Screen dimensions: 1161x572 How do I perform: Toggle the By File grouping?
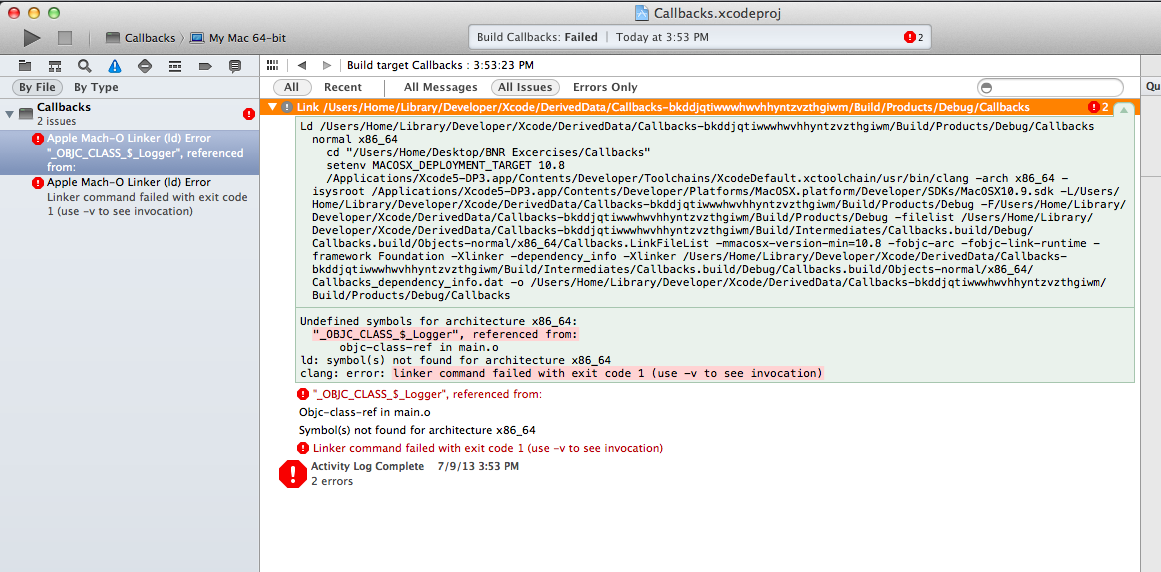(38, 88)
